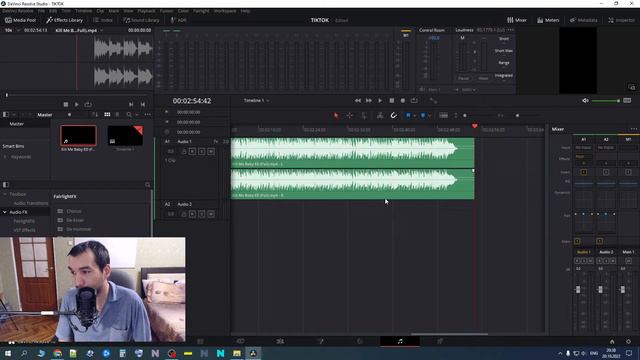This screenshot has width=640, height=360.
Task: Open the Fairlight page tab
Action: click(x=400, y=341)
